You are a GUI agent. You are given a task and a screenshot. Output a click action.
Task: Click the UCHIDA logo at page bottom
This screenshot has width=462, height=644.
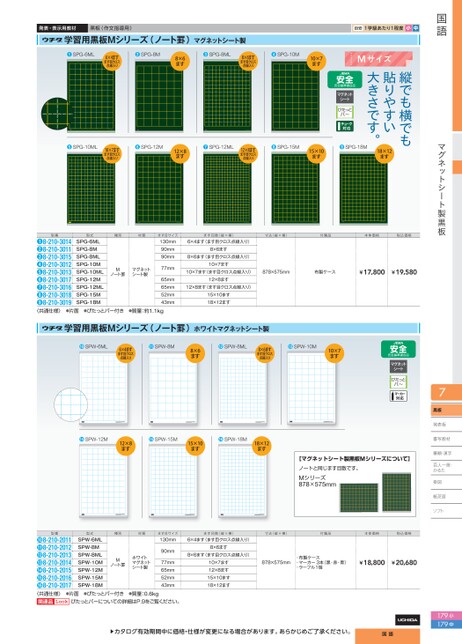click(x=407, y=620)
